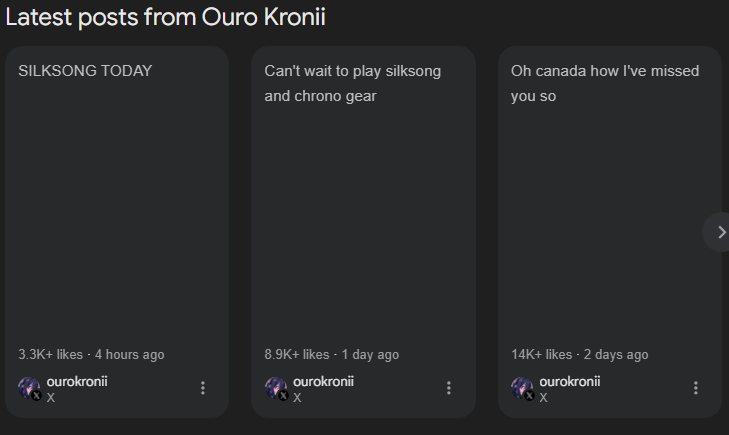This screenshot has height=435, width=729.
Task: Open the Oh canada how I've missed post
Action: tap(605, 83)
